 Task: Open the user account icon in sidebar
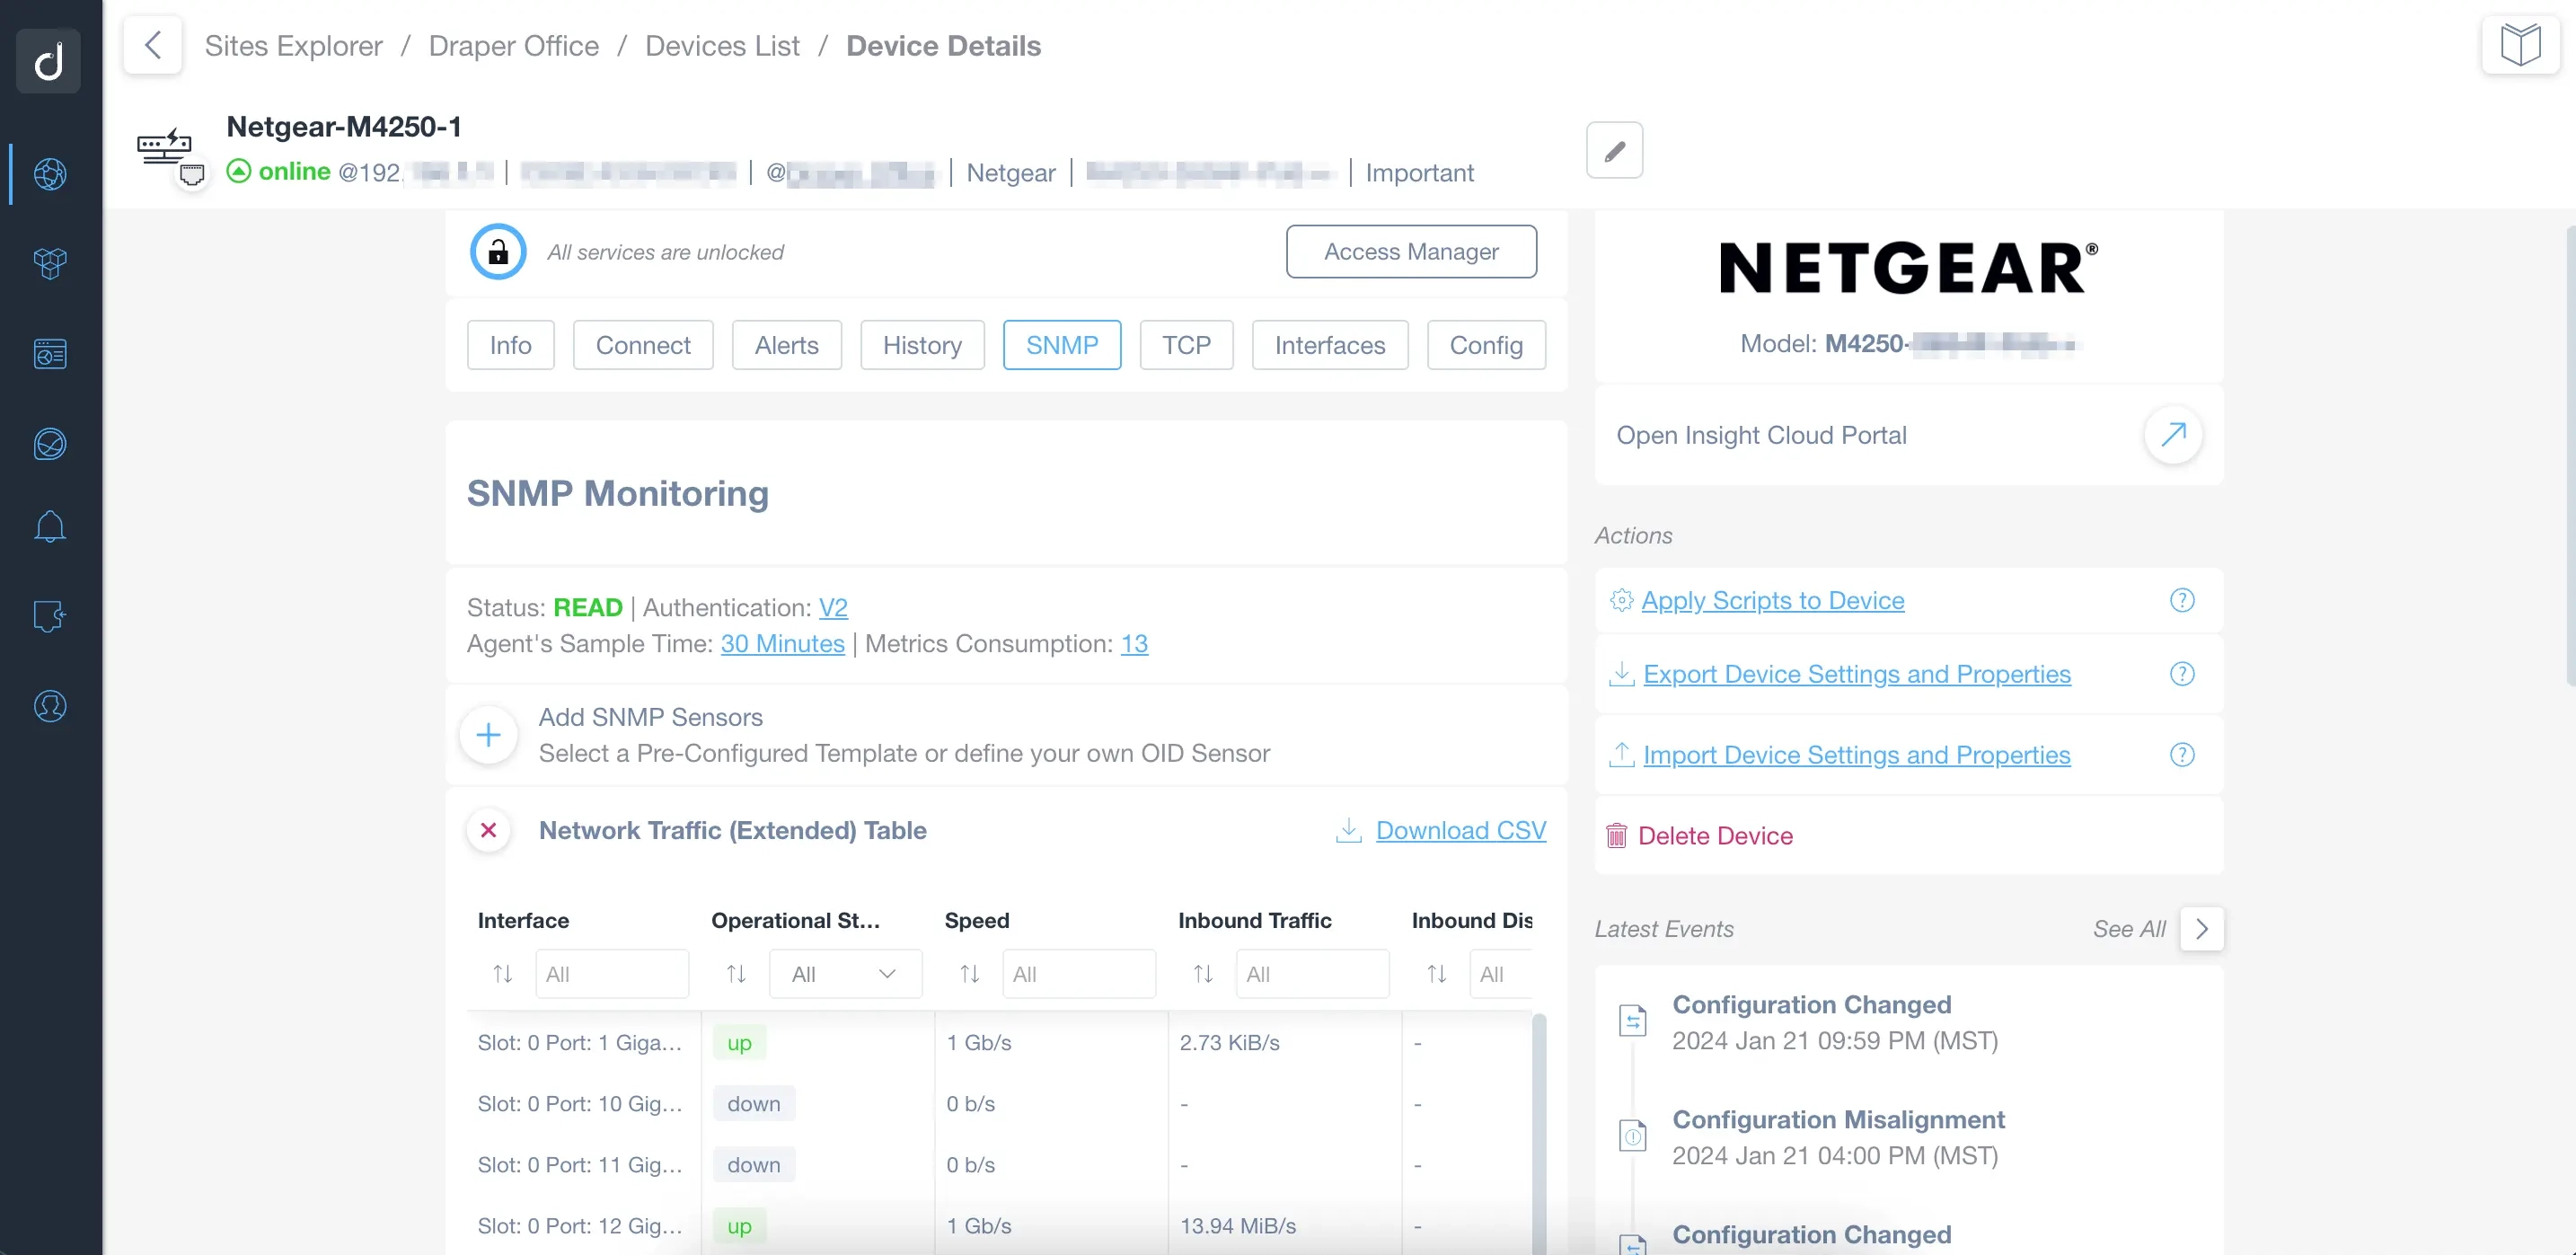pyautogui.click(x=50, y=706)
